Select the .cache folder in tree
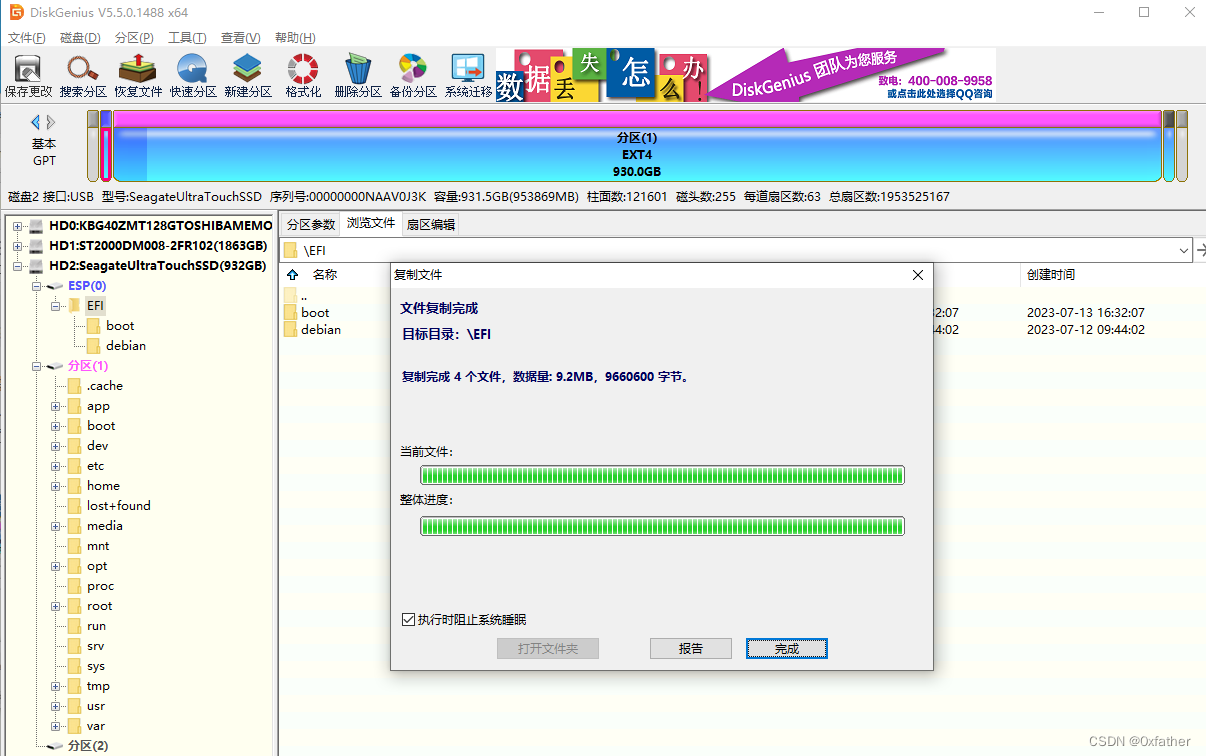 (x=105, y=386)
